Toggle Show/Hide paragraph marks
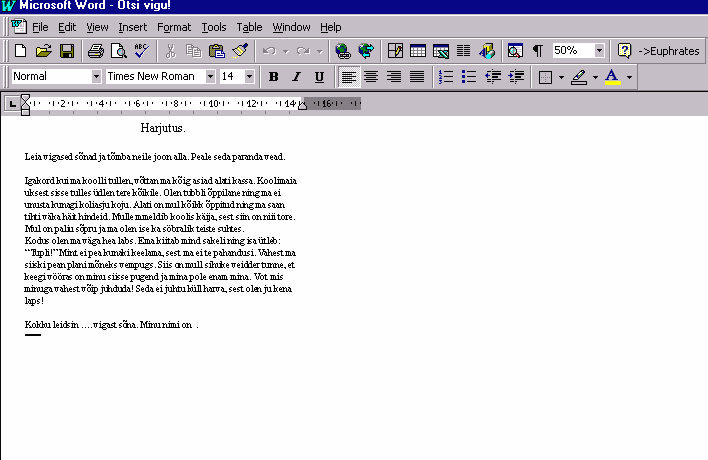The width and height of the screenshot is (708, 460). coord(537,50)
